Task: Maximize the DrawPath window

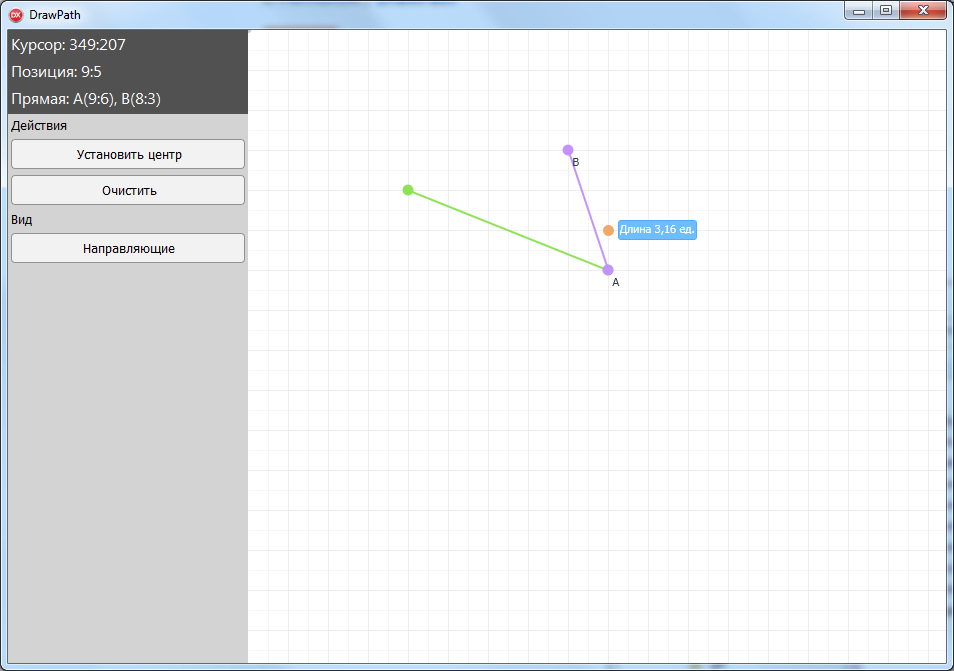Action: [x=886, y=10]
